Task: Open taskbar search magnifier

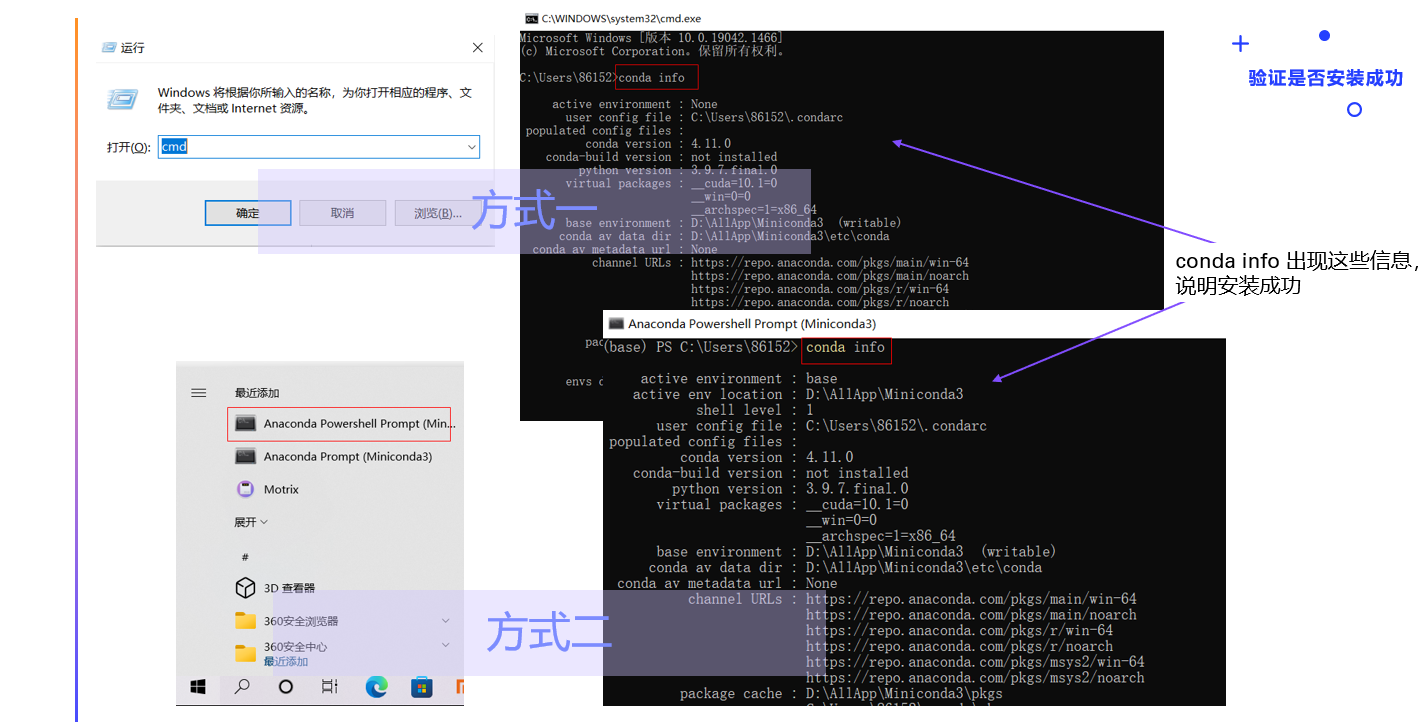Action: pyautogui.click(x=242, y=687)
